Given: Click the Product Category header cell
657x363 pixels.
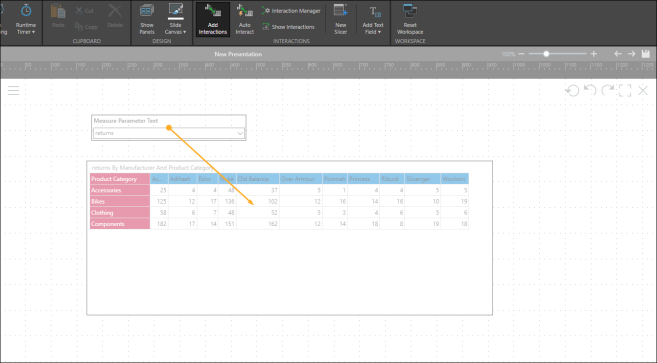Looking at the screenshot, I should point(120,179).
